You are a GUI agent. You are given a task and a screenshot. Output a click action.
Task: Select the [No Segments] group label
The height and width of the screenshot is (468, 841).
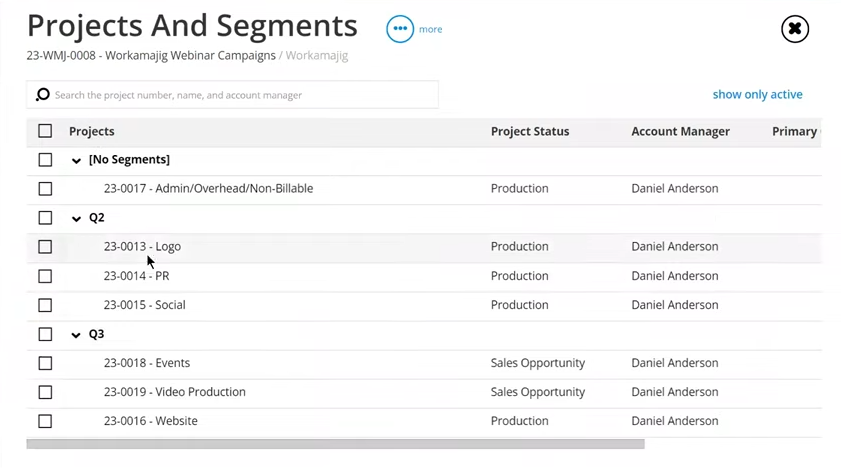click(129, 160)
